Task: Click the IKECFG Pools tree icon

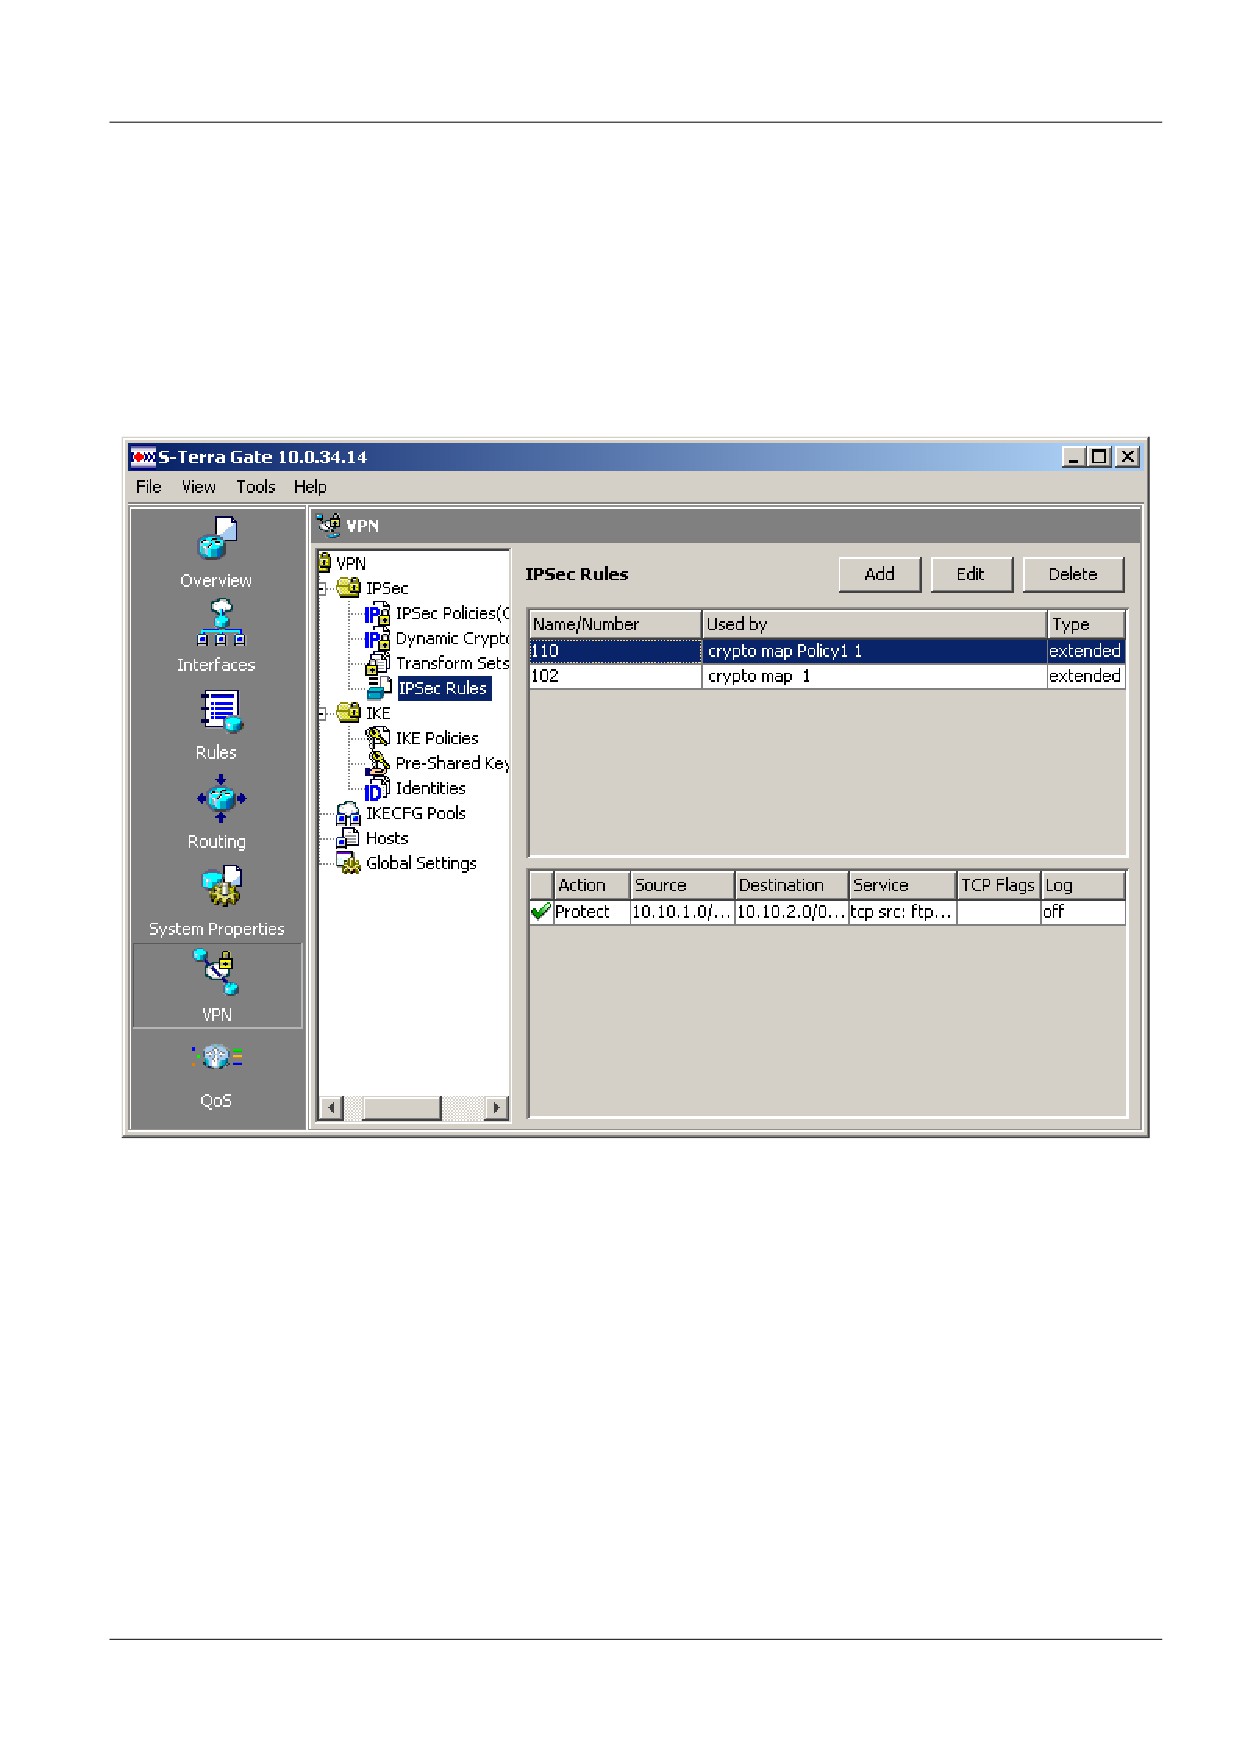Action: coord(348,813)
